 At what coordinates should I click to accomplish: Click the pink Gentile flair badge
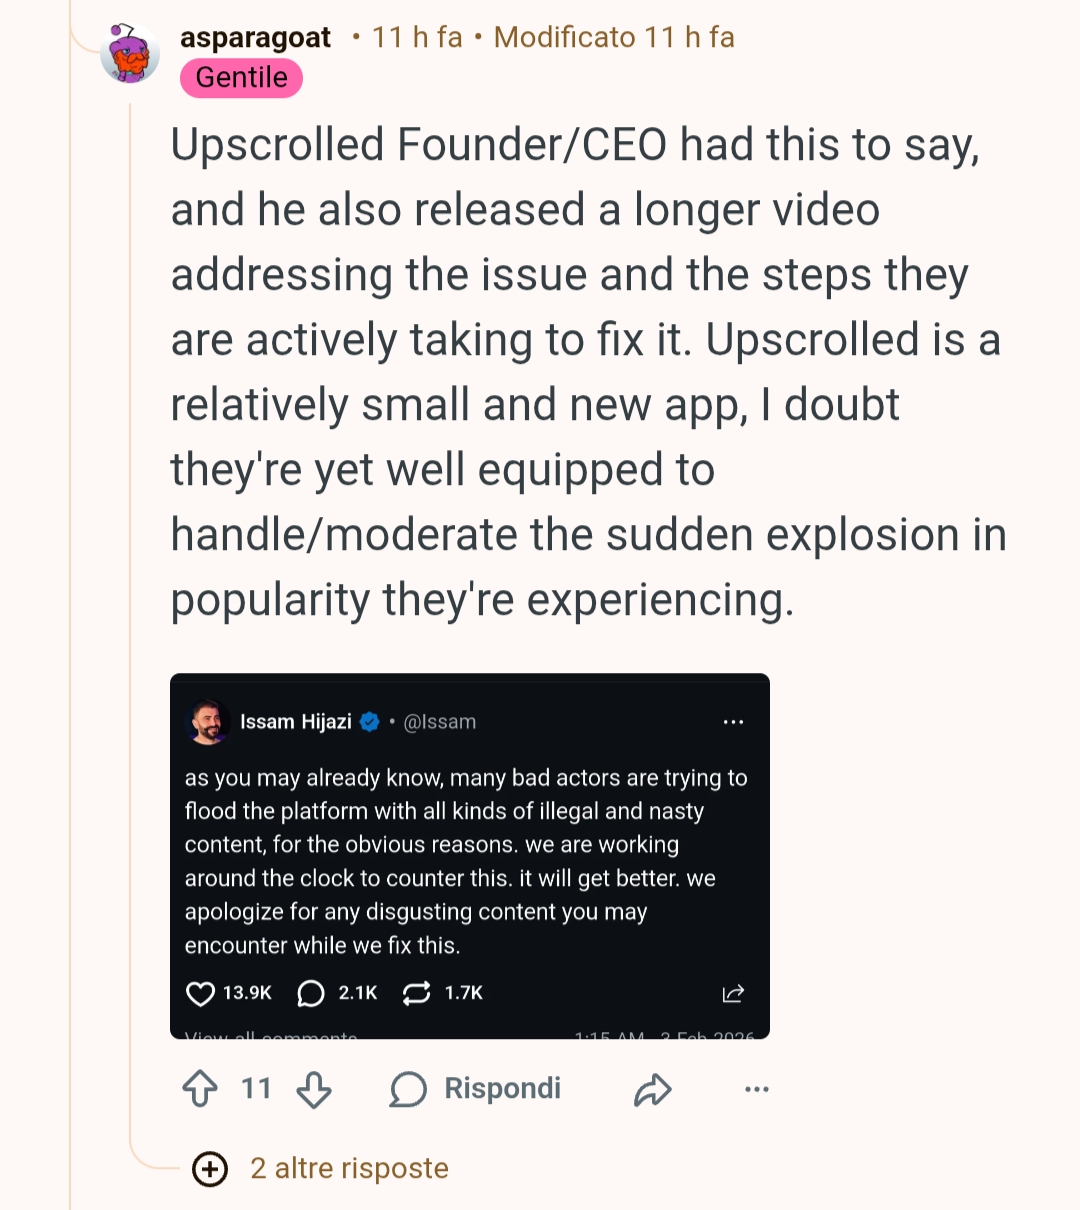point(241,78)
